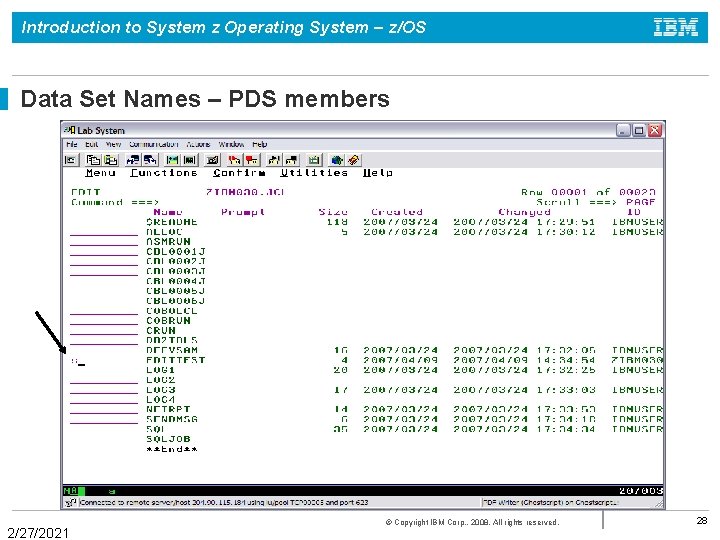
Task: Open the File menu
Action: (72, 144)
